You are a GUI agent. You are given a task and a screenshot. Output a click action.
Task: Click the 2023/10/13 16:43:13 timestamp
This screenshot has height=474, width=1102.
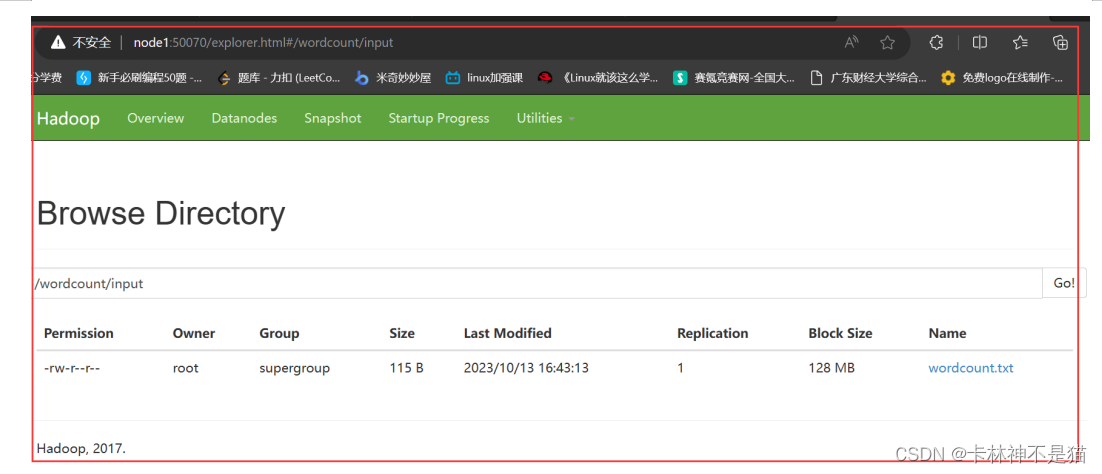tap(526, 368)
